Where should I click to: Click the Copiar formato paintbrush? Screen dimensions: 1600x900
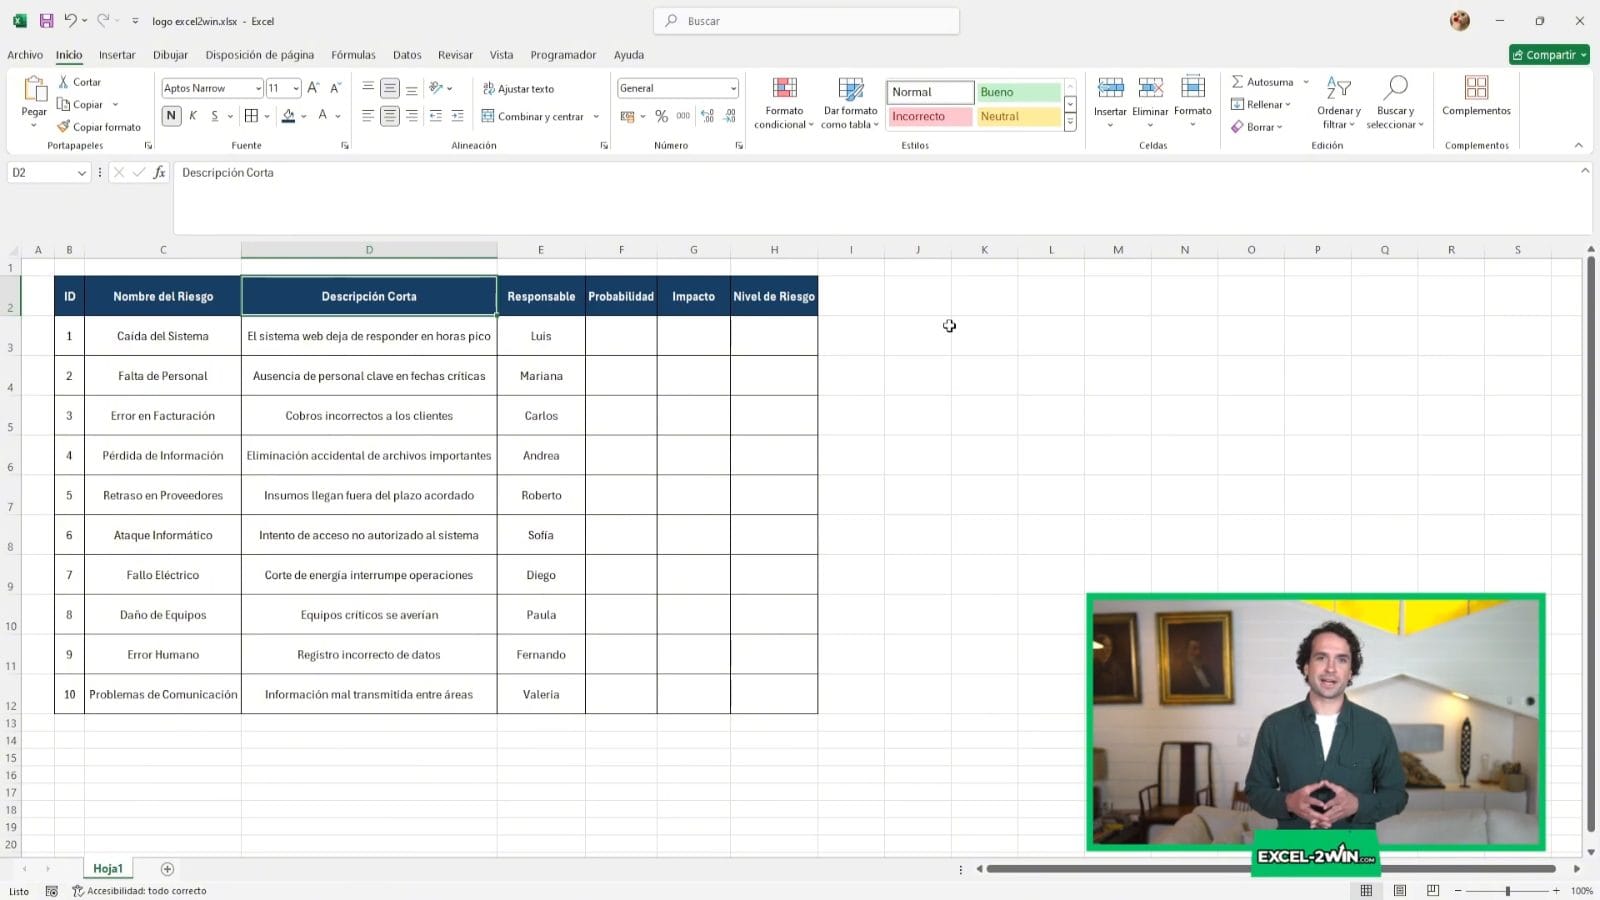pos(64,127)
